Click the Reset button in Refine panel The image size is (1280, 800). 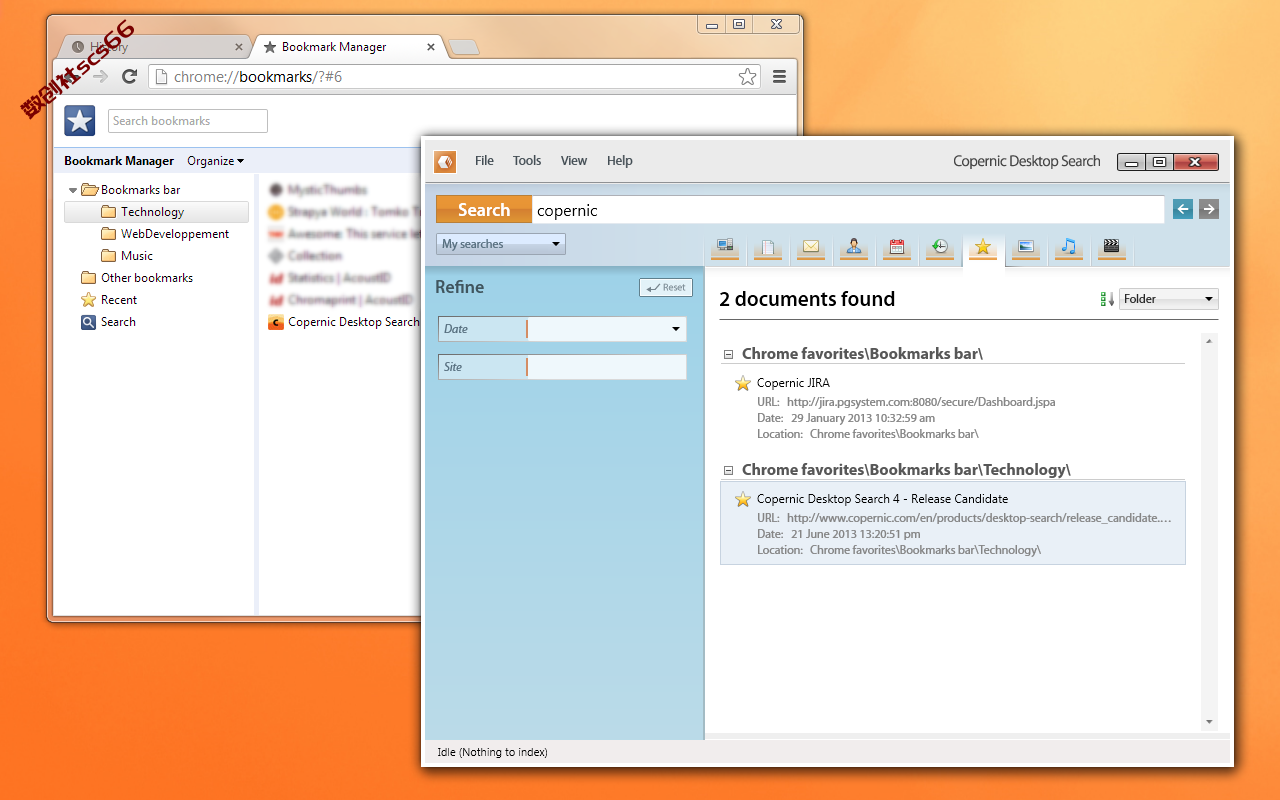tap(666, 287)
